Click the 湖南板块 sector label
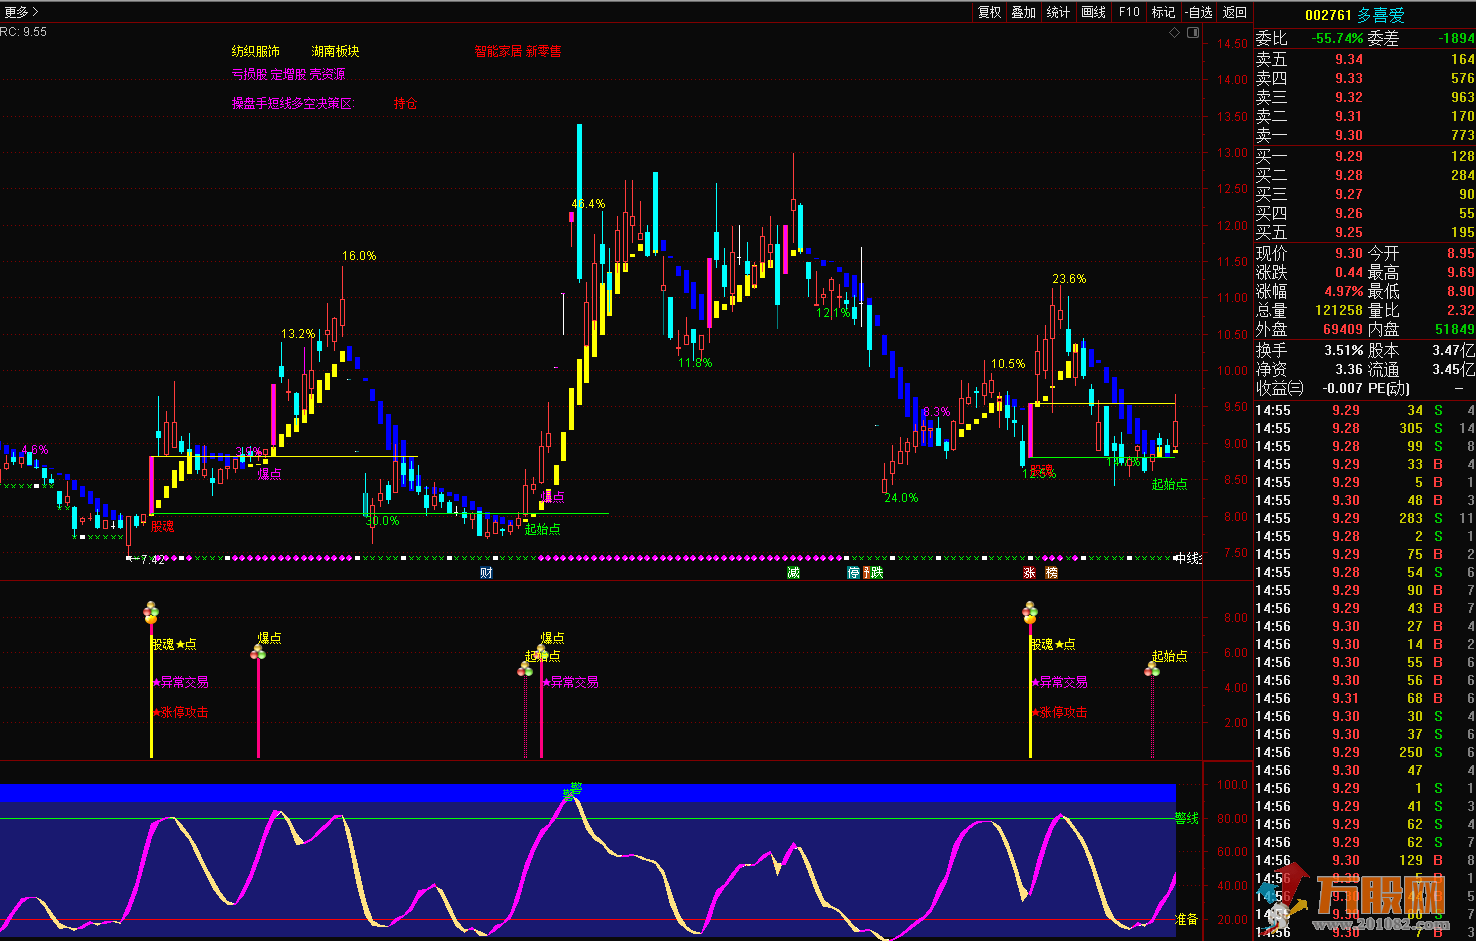 (335, 51)
